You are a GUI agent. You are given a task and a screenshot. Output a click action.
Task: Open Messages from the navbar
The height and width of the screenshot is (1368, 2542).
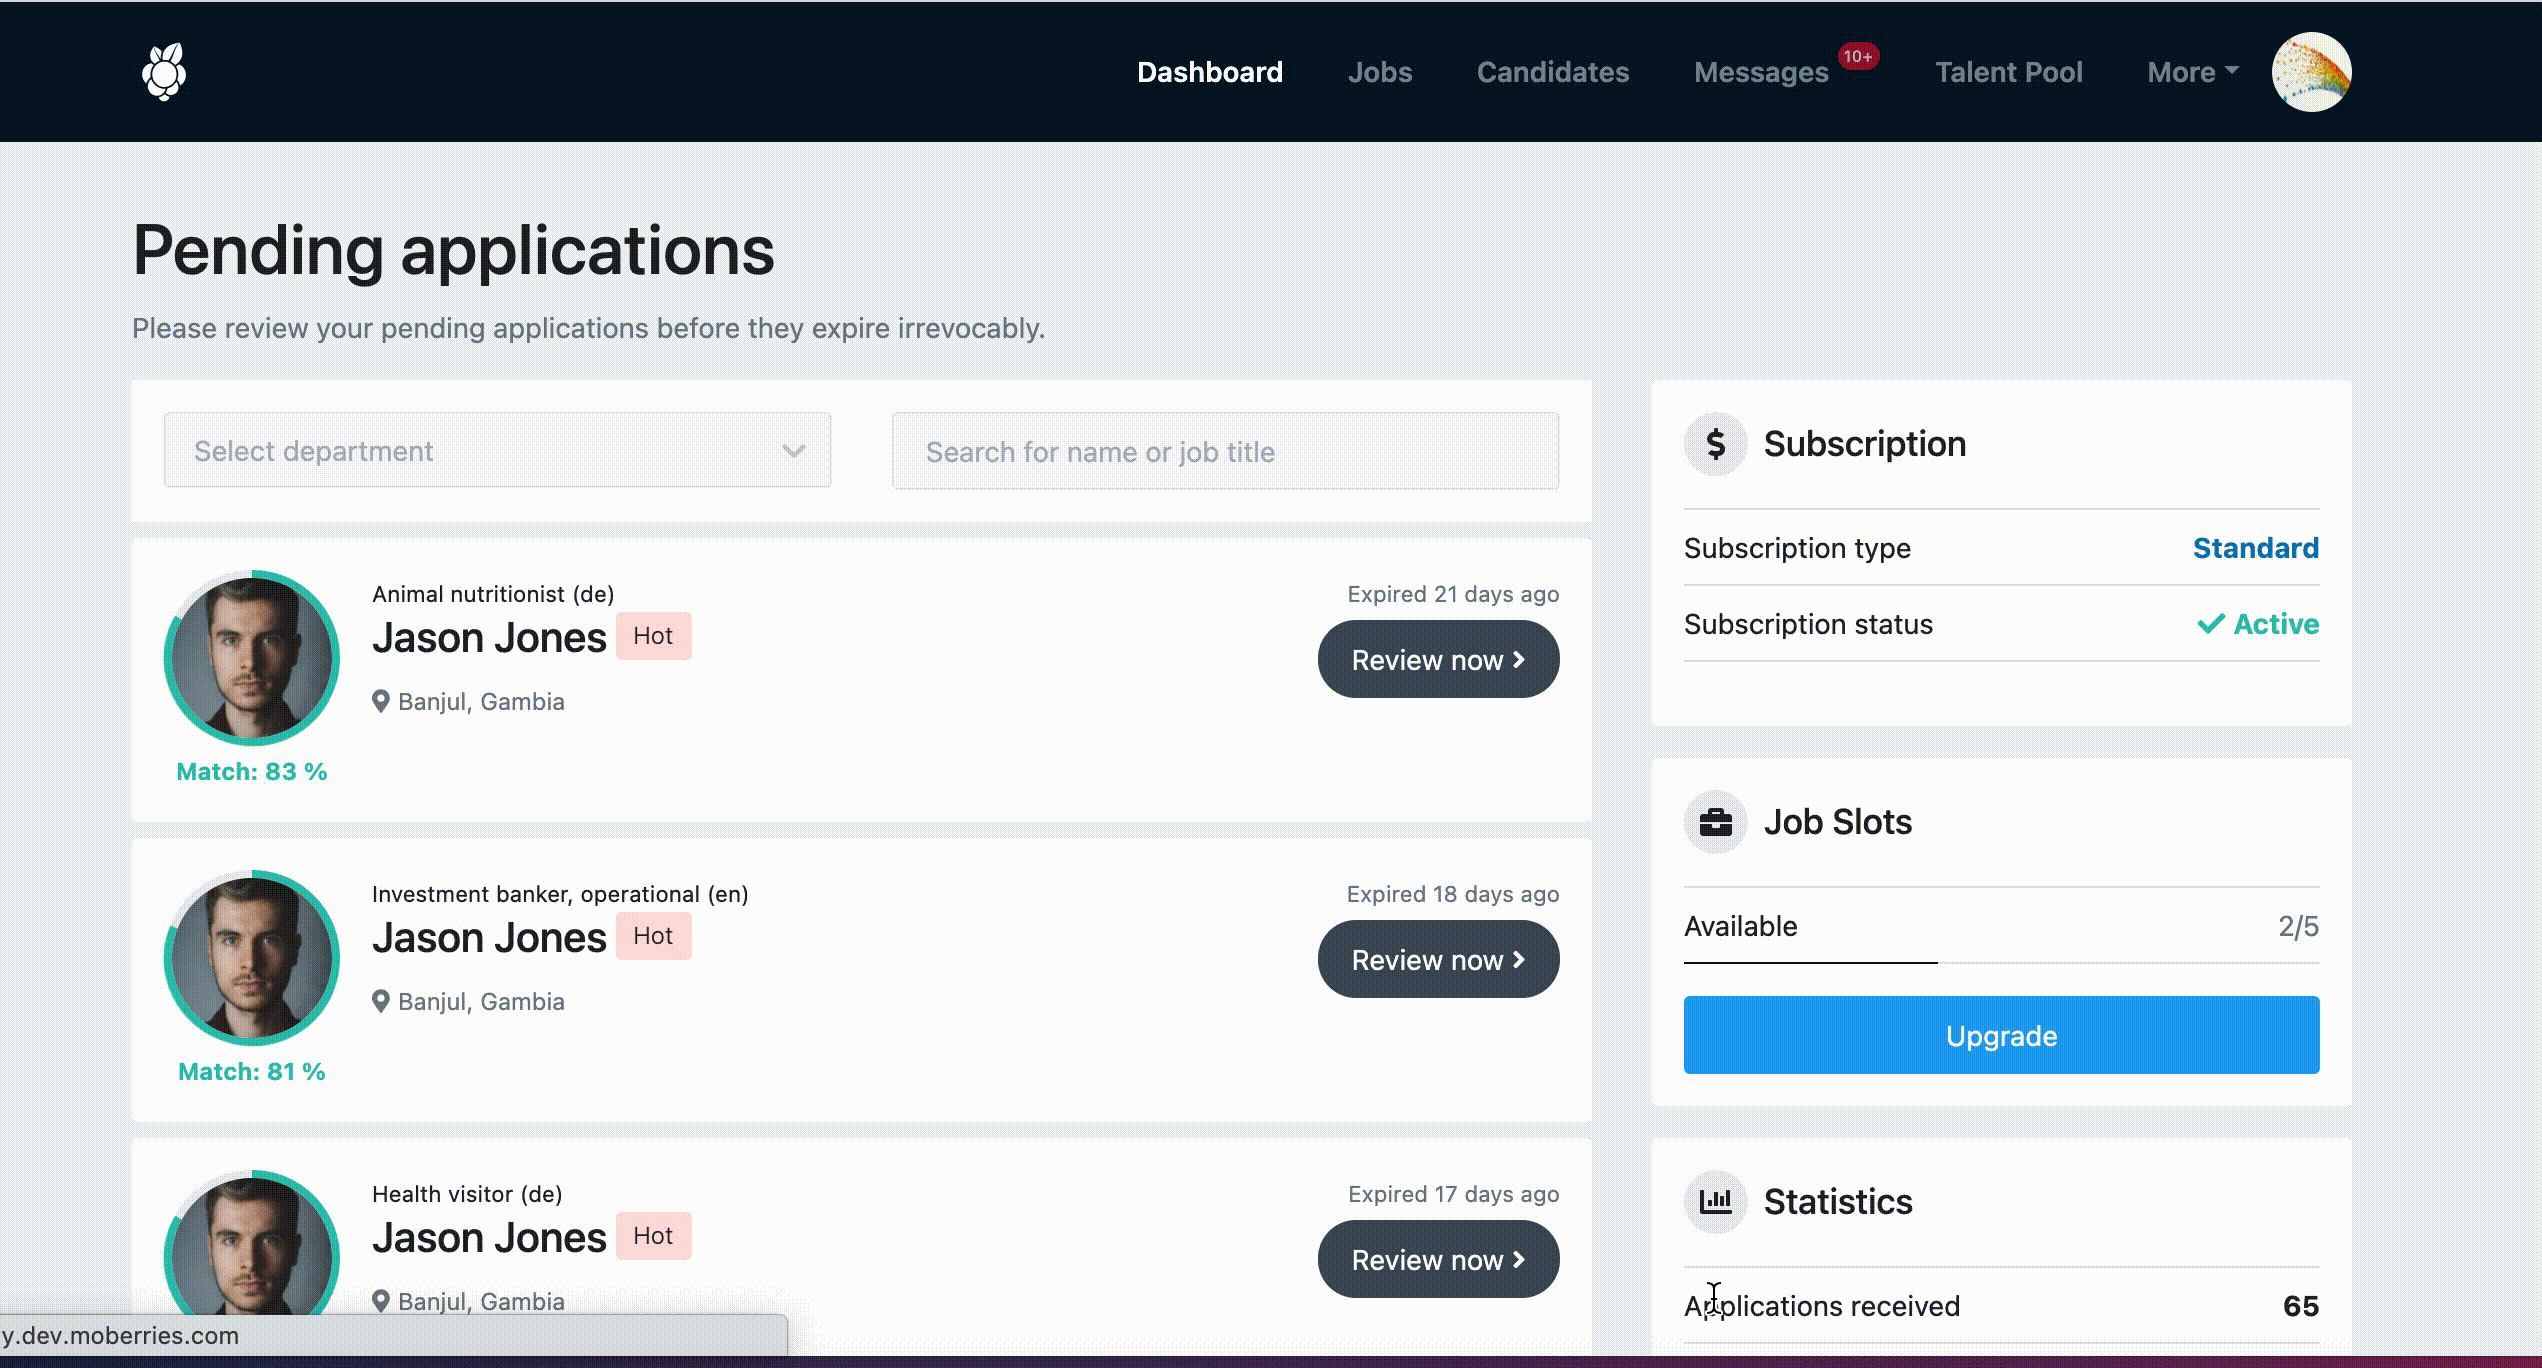[x=1760, y=72]
